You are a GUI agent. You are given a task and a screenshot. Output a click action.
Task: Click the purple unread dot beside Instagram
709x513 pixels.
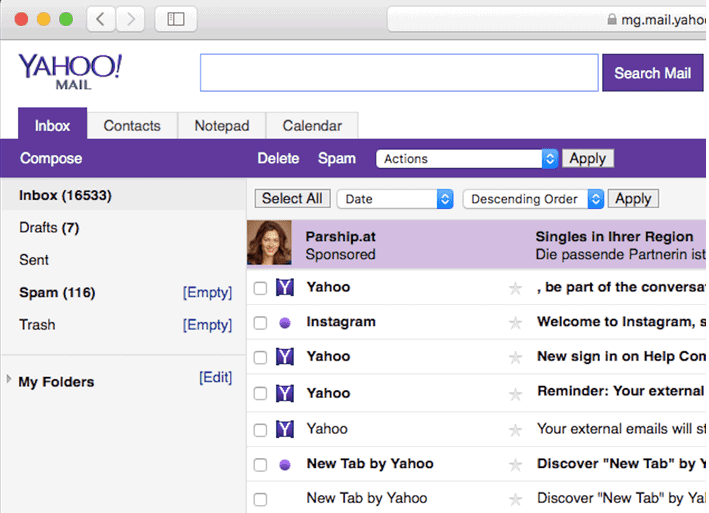click(x=285, y=323)
